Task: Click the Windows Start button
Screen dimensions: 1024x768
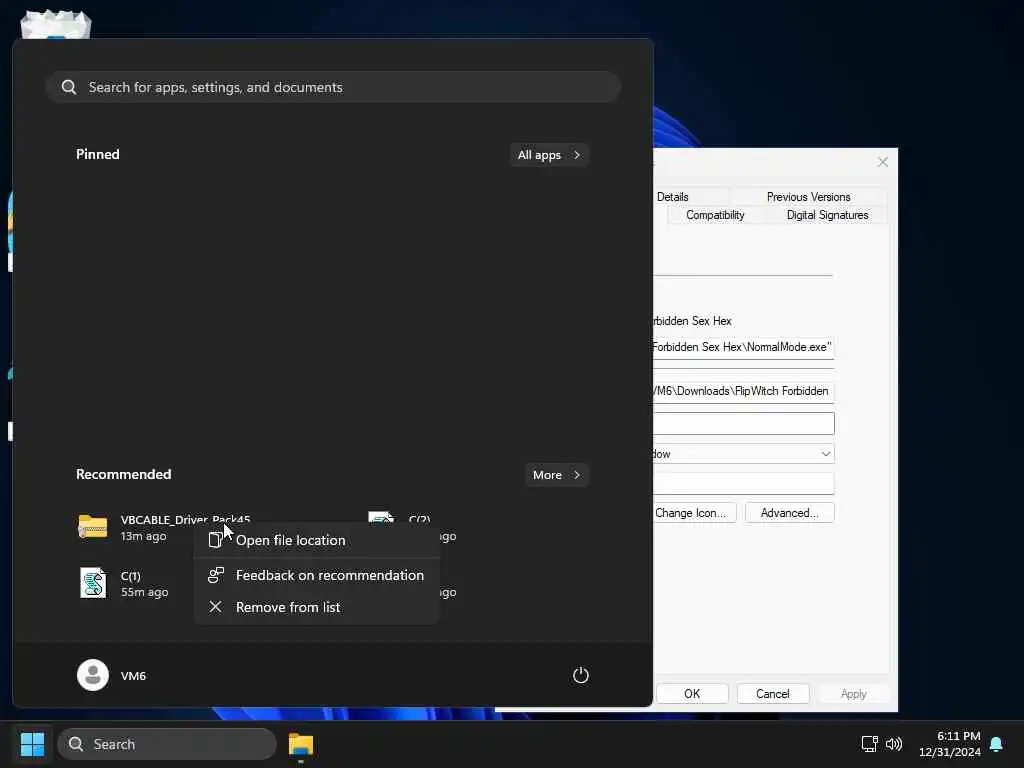Action: click(32, 744)
